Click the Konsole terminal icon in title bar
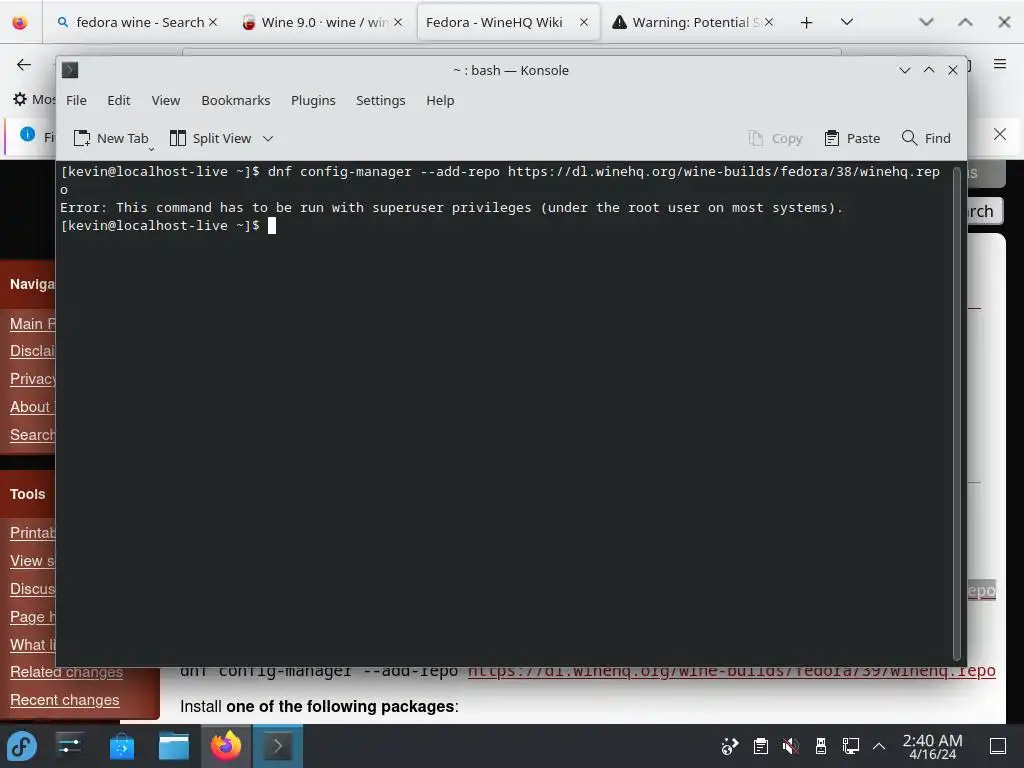The image size is (1024, 768). (x=70, y=70)
